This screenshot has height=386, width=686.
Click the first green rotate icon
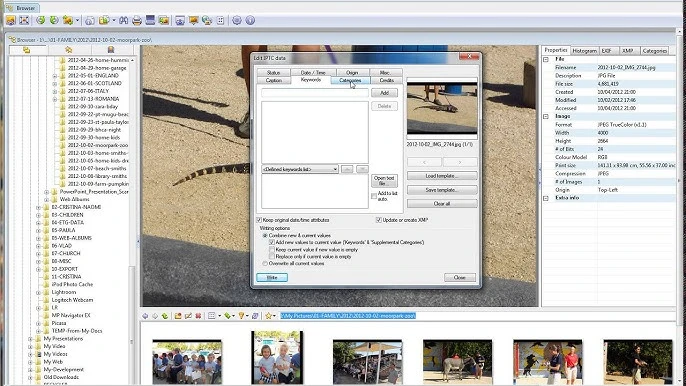(41, 20)
